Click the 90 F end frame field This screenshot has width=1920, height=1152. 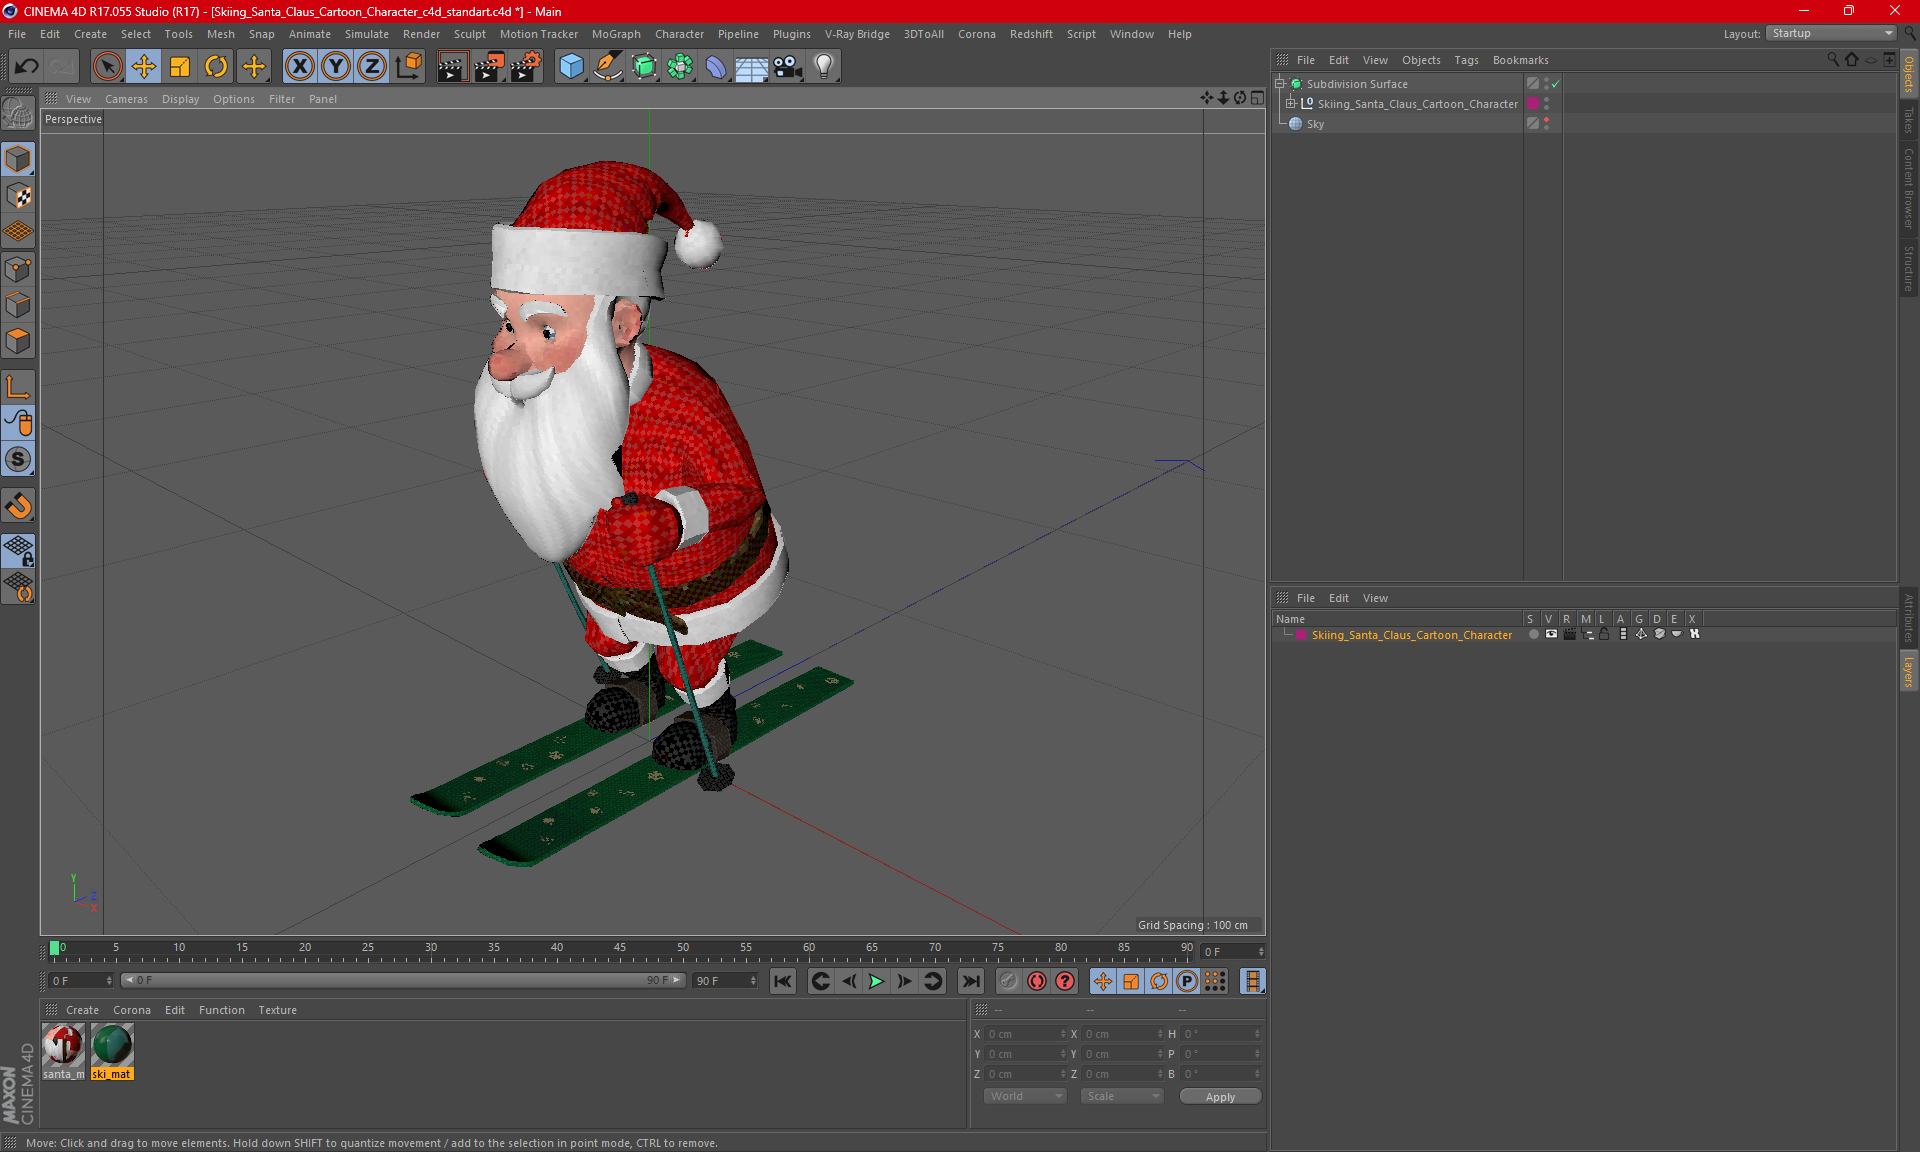[726, 981]
